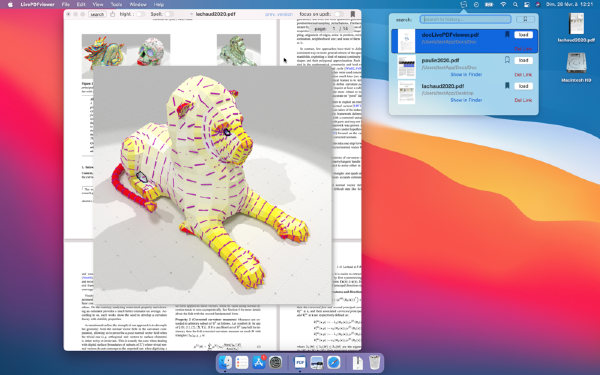Open Finder from the Dock
The image size is (600, 375).
click(225, 362)
